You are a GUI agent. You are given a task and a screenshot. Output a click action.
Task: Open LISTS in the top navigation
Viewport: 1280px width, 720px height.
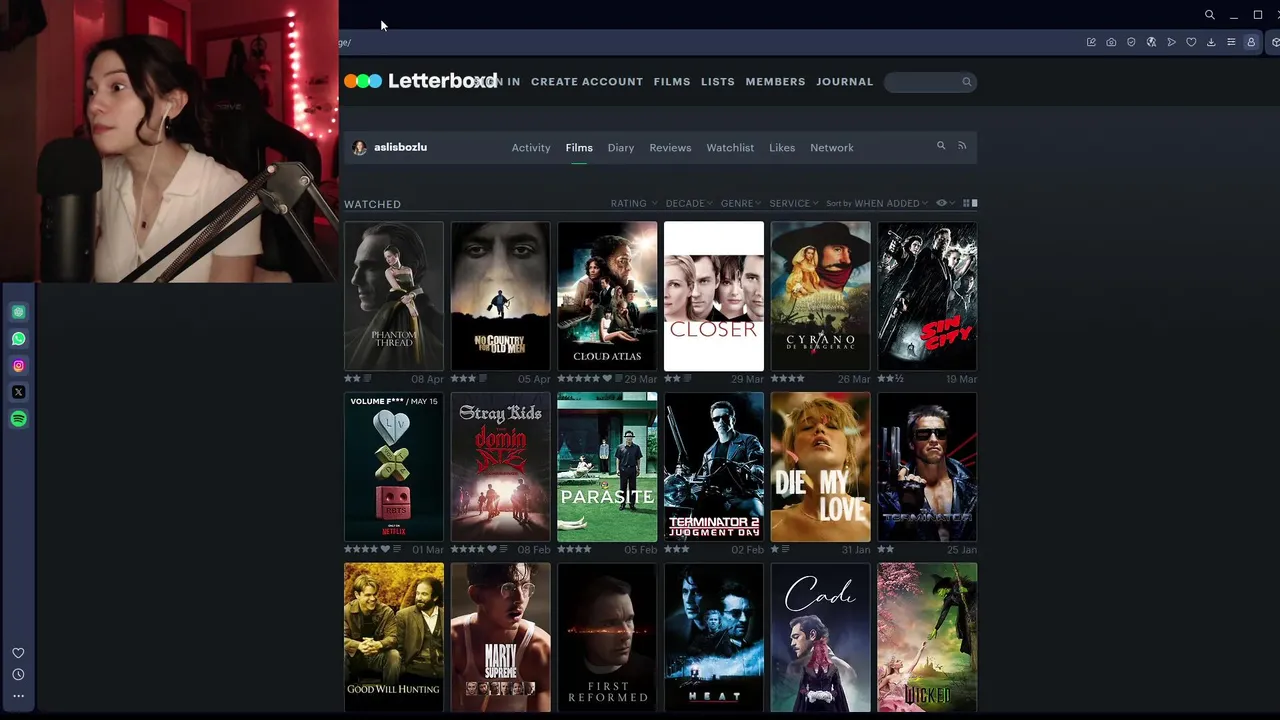tap(718, 82)
